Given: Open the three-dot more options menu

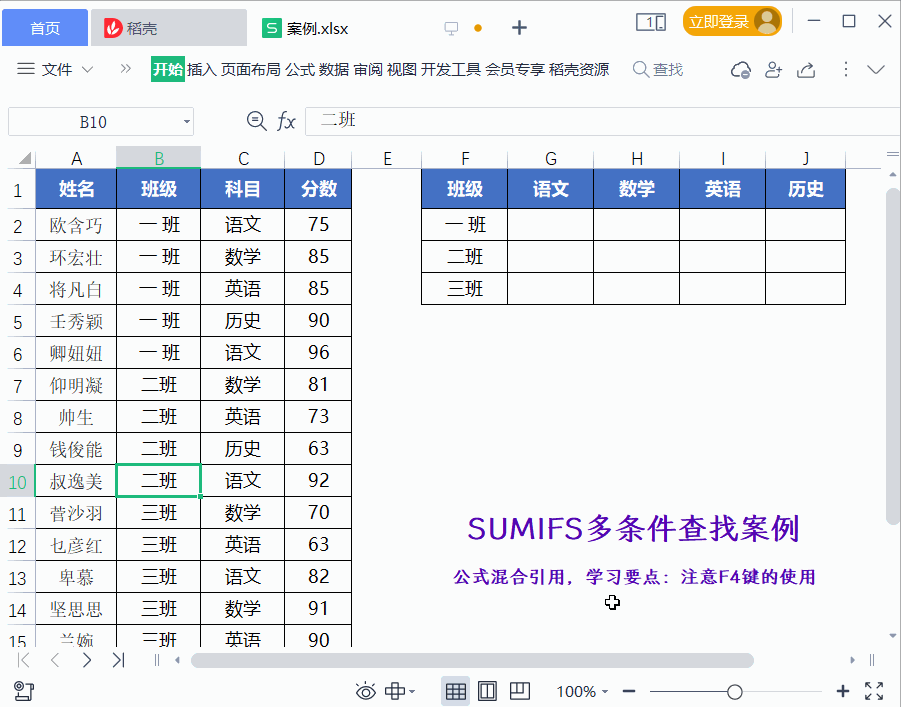Looking at the screenshot, I should coord(845,70).
